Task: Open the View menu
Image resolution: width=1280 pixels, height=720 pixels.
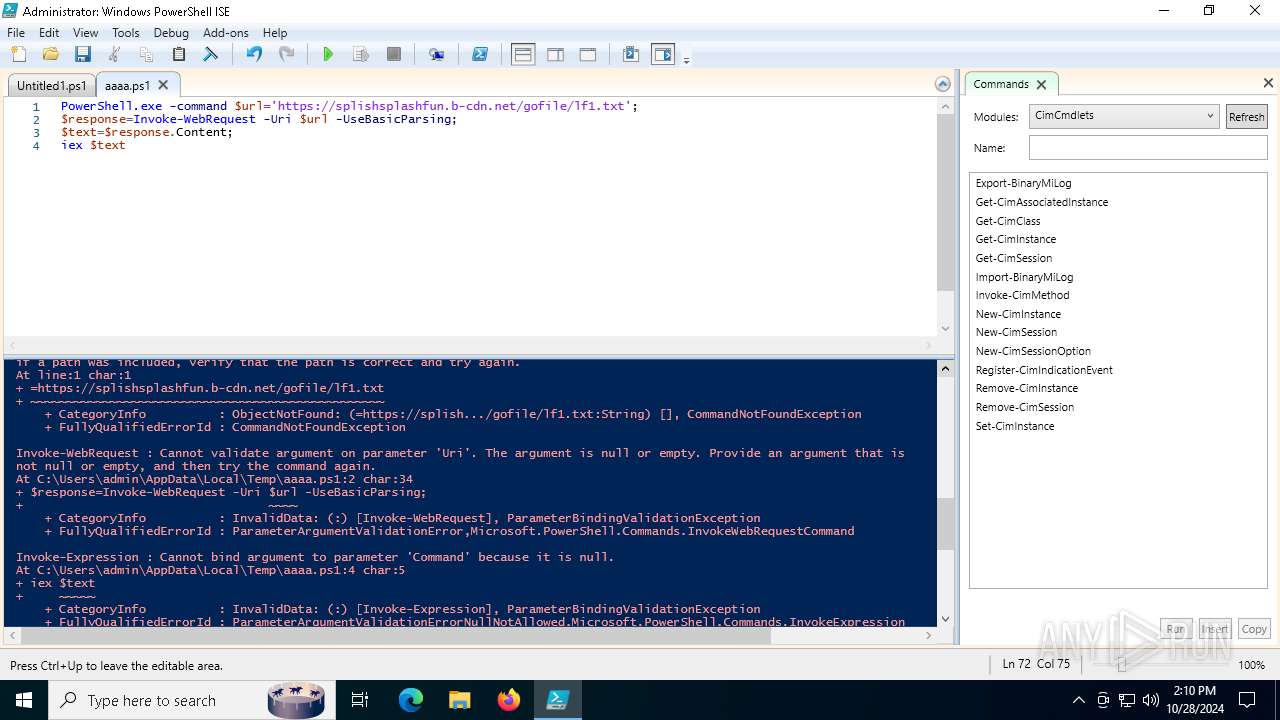Action: 85,32
